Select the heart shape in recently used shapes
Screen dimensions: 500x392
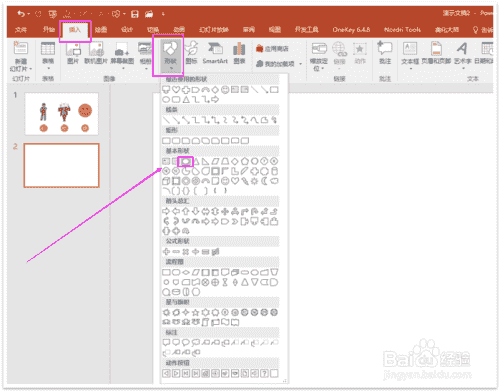coord(176,90)
